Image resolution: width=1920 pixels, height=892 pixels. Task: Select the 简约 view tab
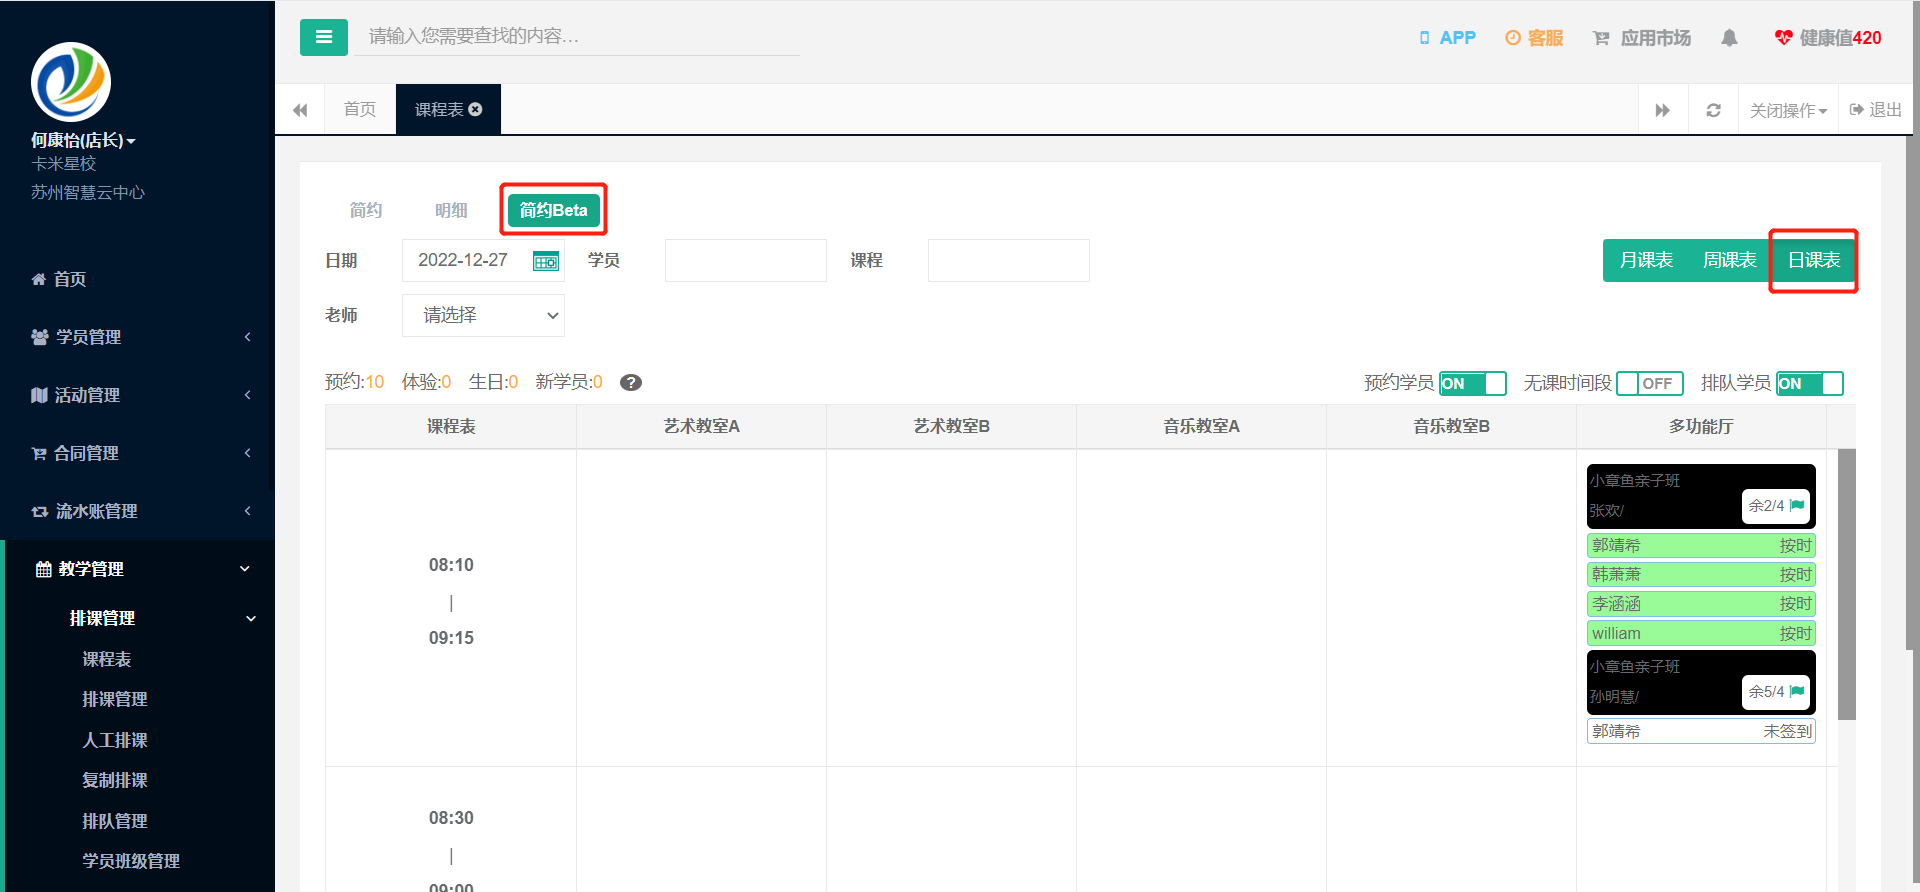pos(366,210)
